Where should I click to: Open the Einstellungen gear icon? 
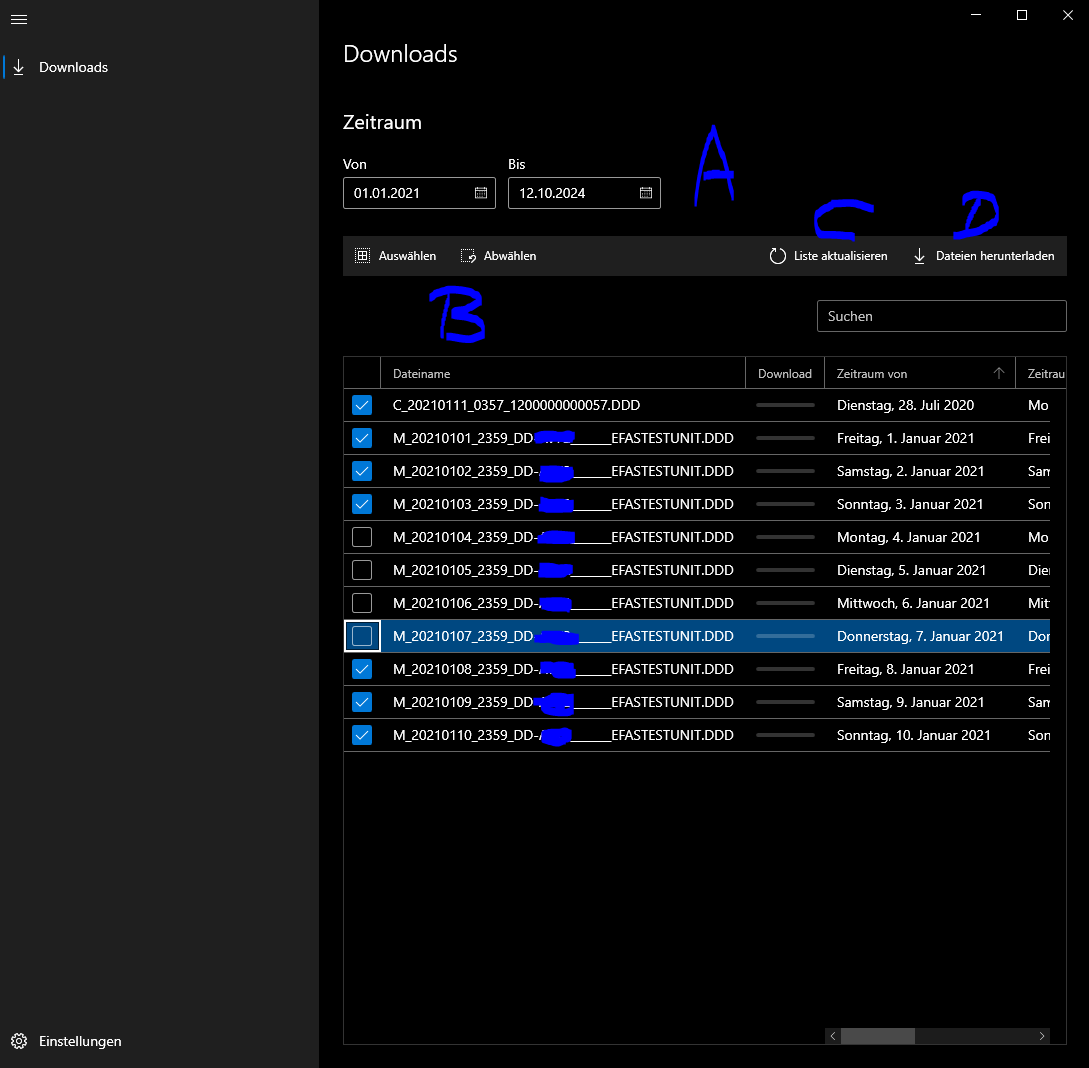click(x=18, y=1041)
